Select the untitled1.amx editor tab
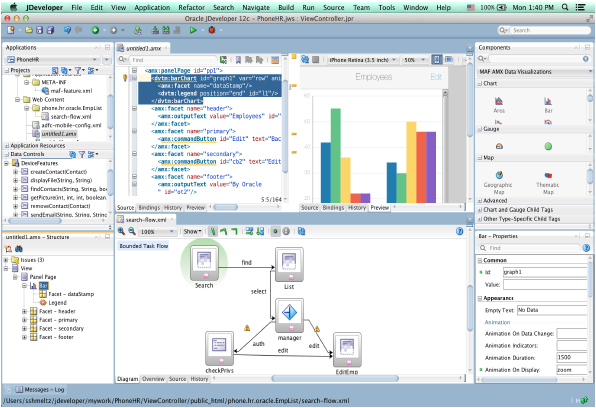The height and width of the screenshot is (408, 596). pyautogui.click(x=143, y=48)
